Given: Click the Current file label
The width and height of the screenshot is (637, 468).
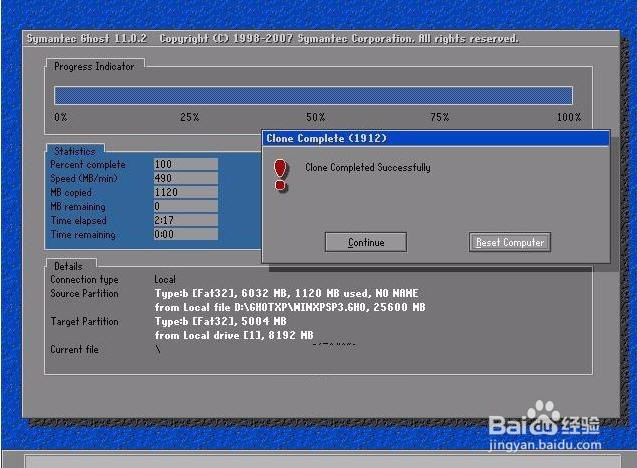Looking at the screenshot, I should pyautogui.click(x=74, y=349).
